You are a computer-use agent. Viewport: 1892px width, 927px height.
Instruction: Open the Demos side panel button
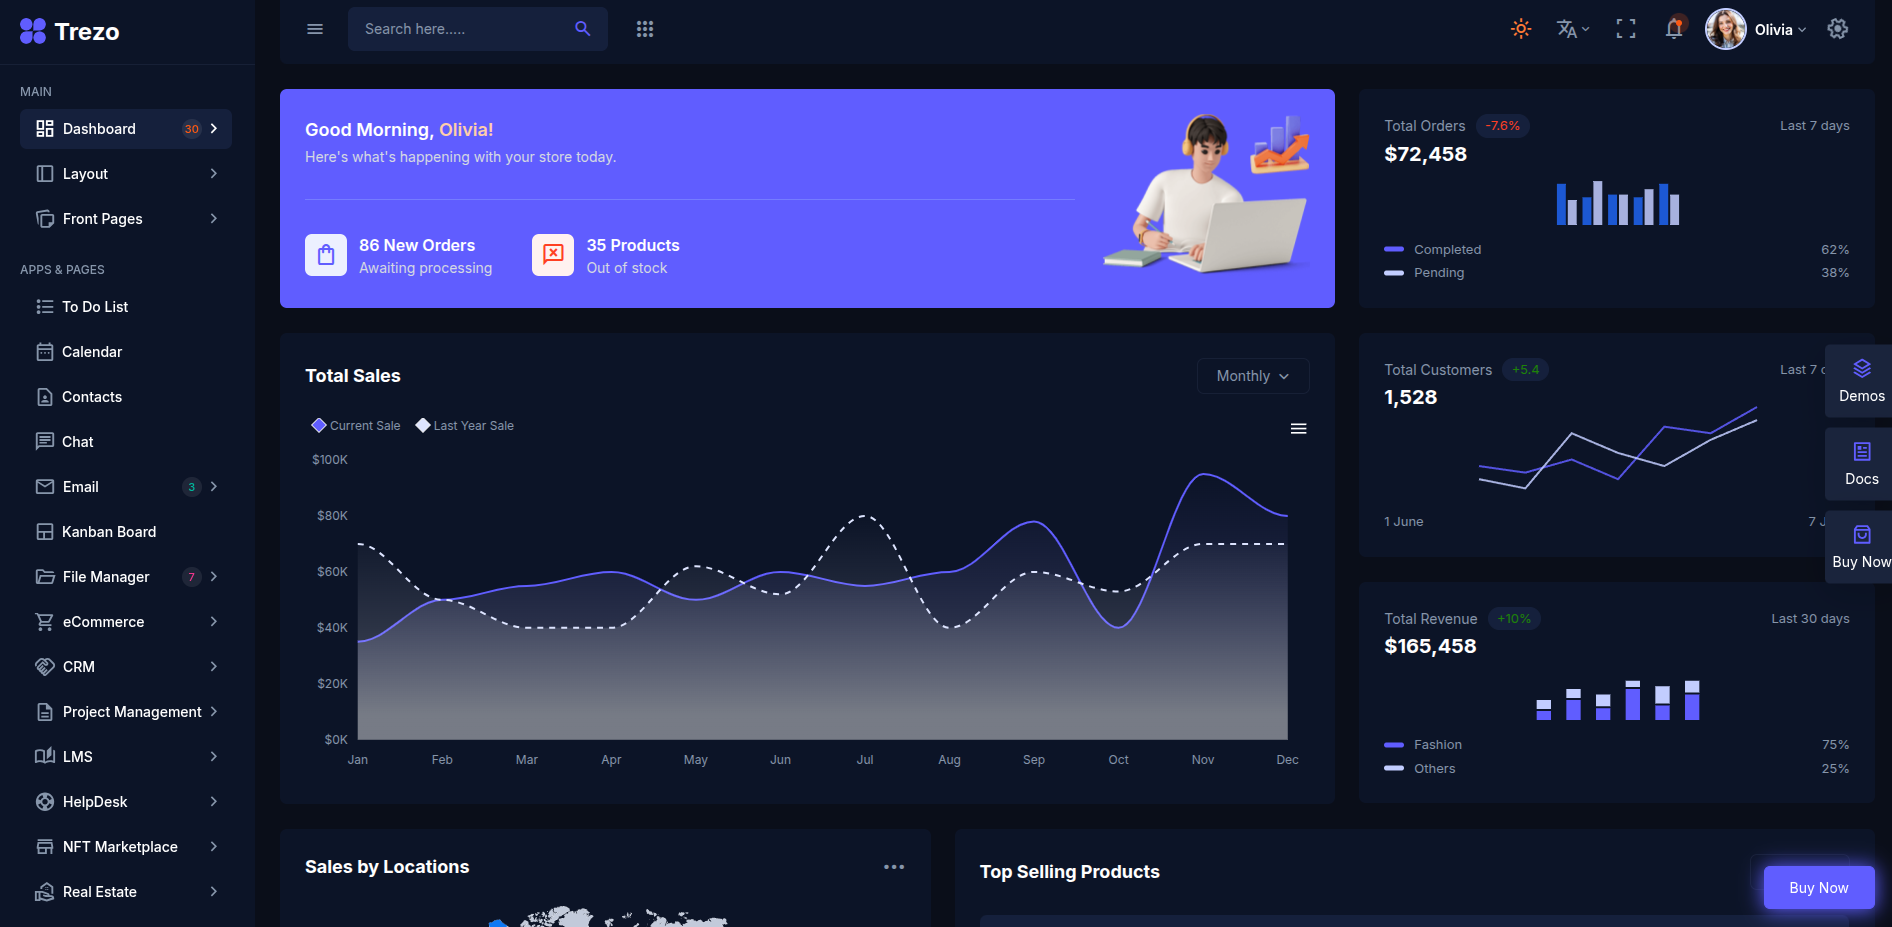click(1861, 381)
